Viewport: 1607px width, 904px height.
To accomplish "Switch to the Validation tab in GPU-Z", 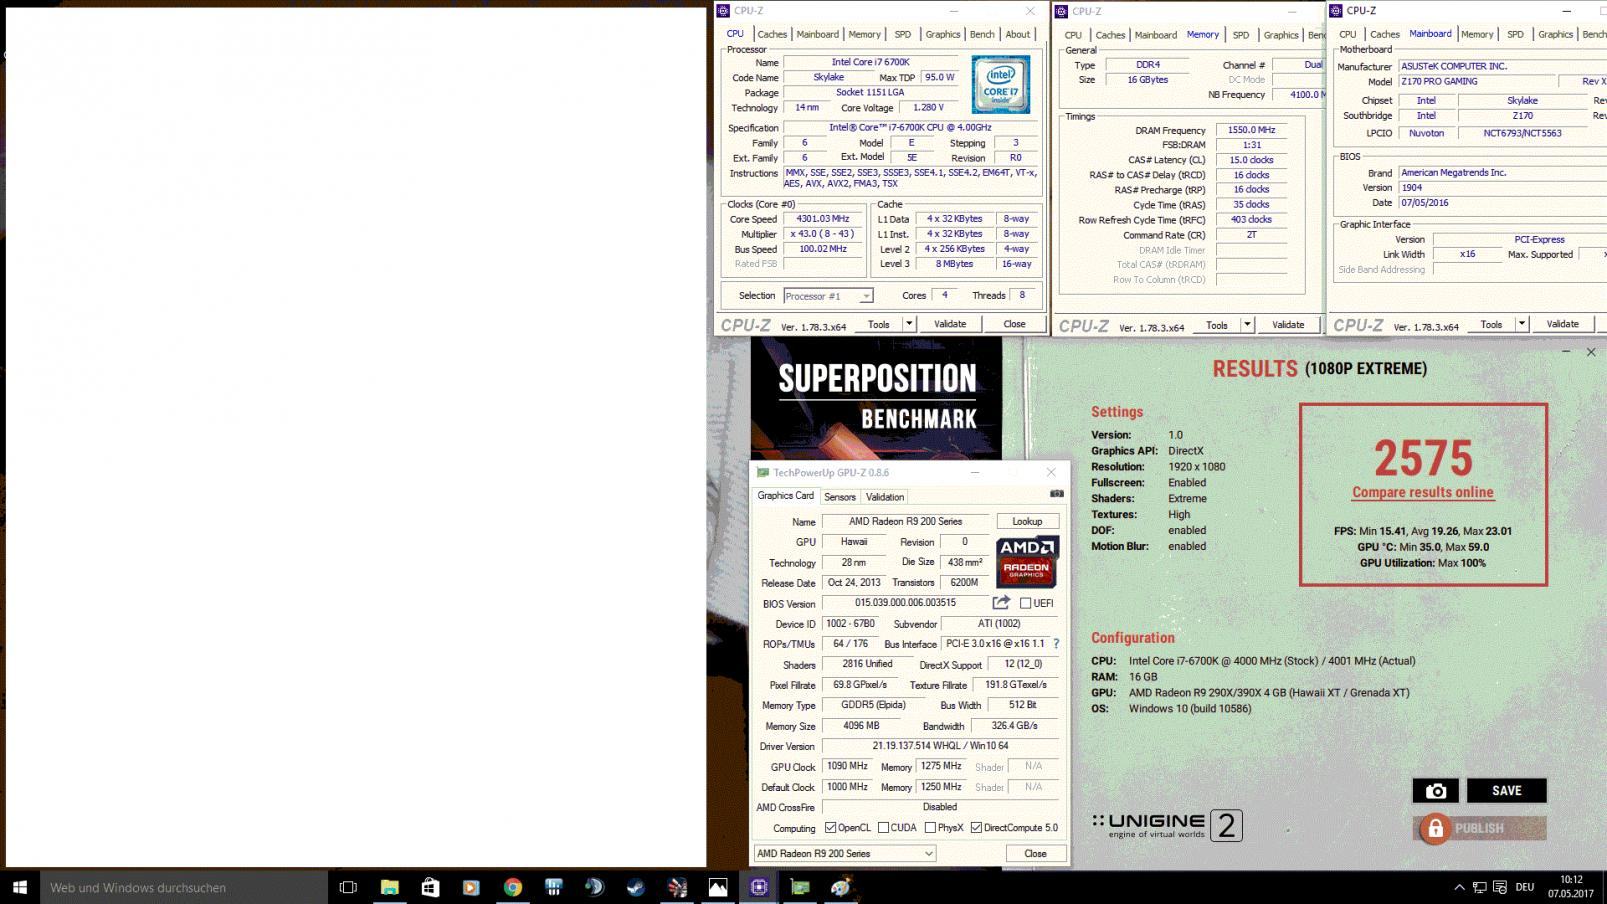I will click(x=885, y=497).
